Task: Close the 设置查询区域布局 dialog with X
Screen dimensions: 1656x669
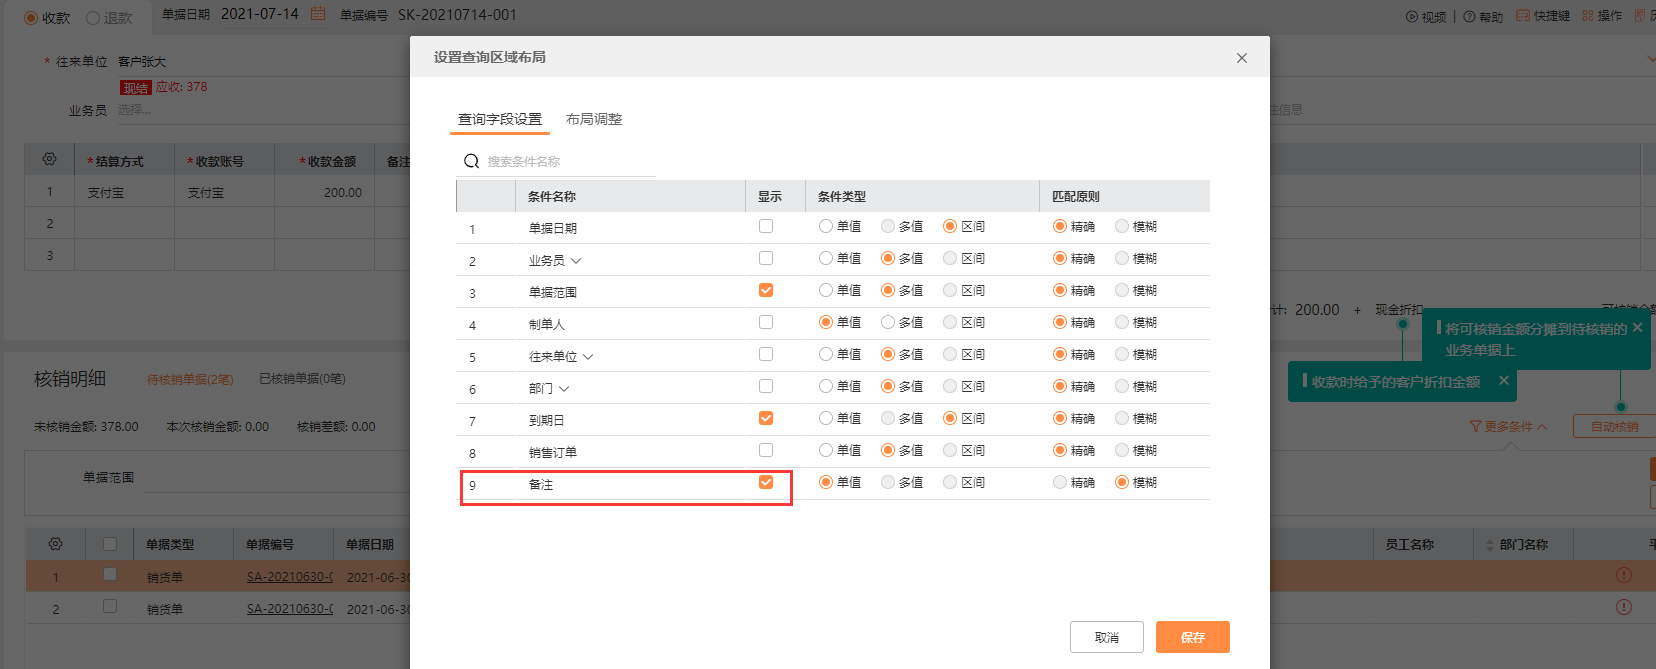Action: [x=1241, y=58]
